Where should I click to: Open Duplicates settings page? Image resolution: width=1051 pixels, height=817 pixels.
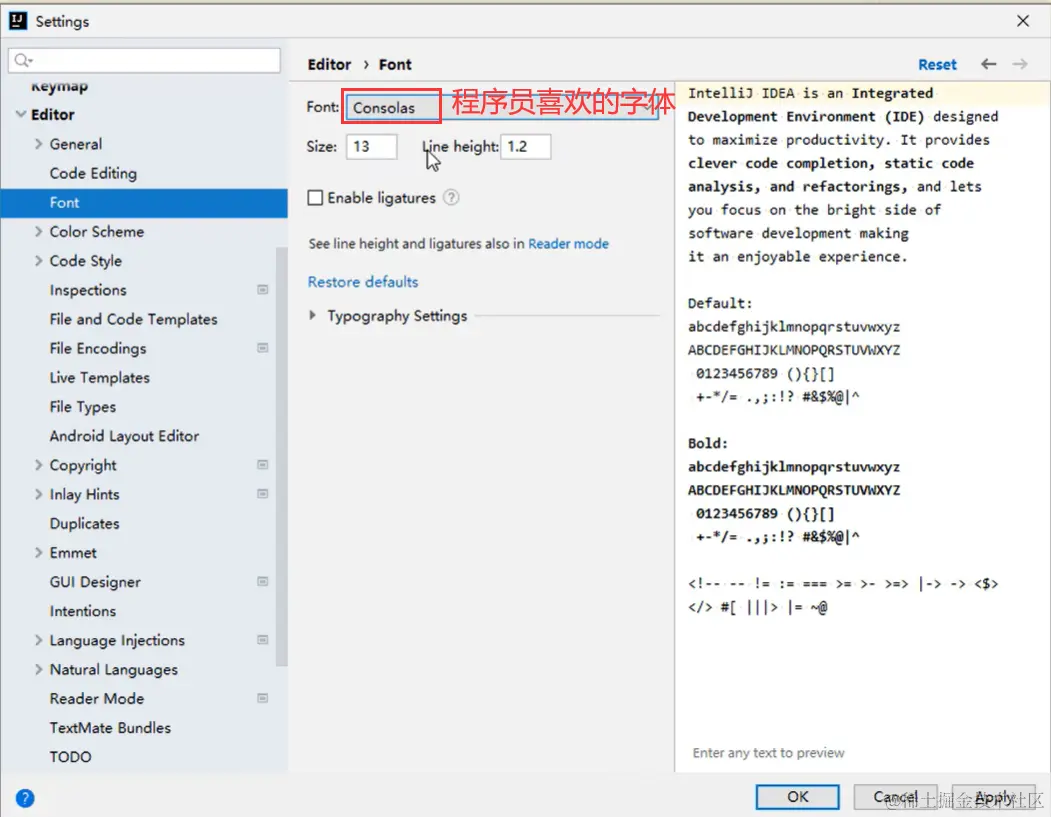click(x=84, y=523)
